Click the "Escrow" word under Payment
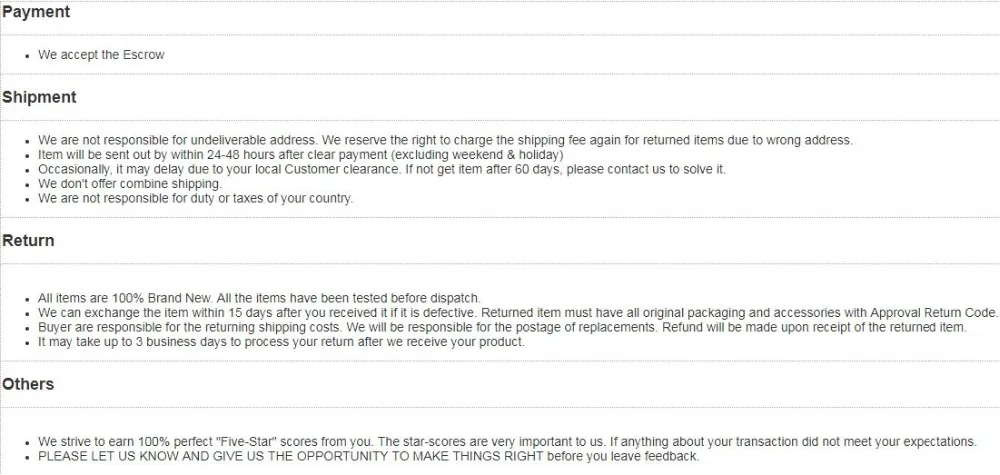The width and height of the screenshot is (1000, 475). tap(145, 55)
